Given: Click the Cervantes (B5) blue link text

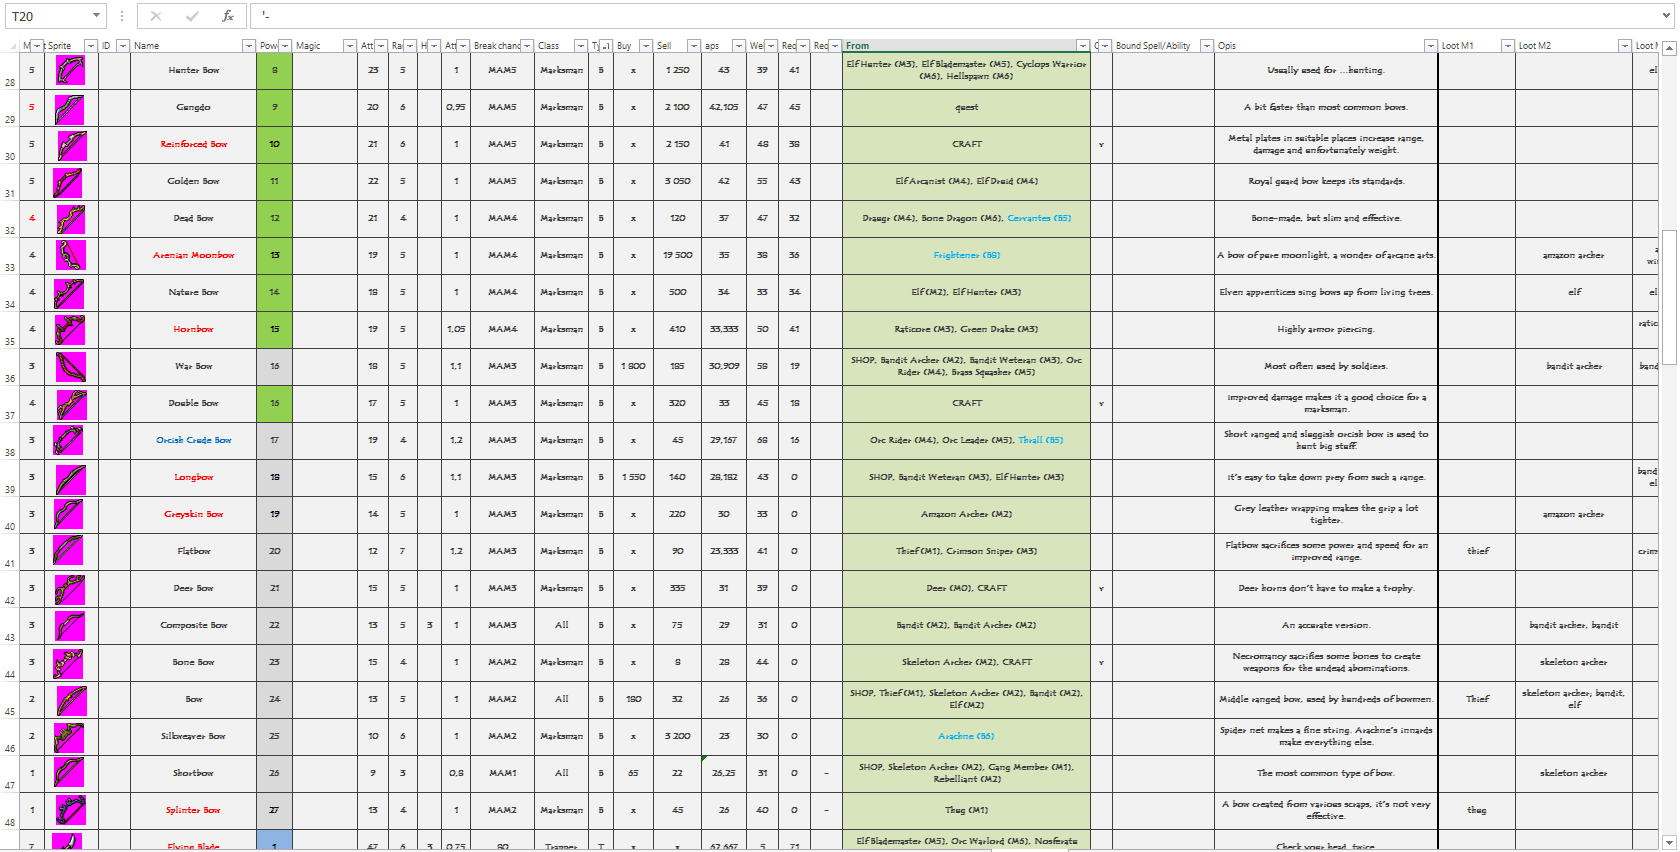Looking at the screenshot, I should point(1039,218).
